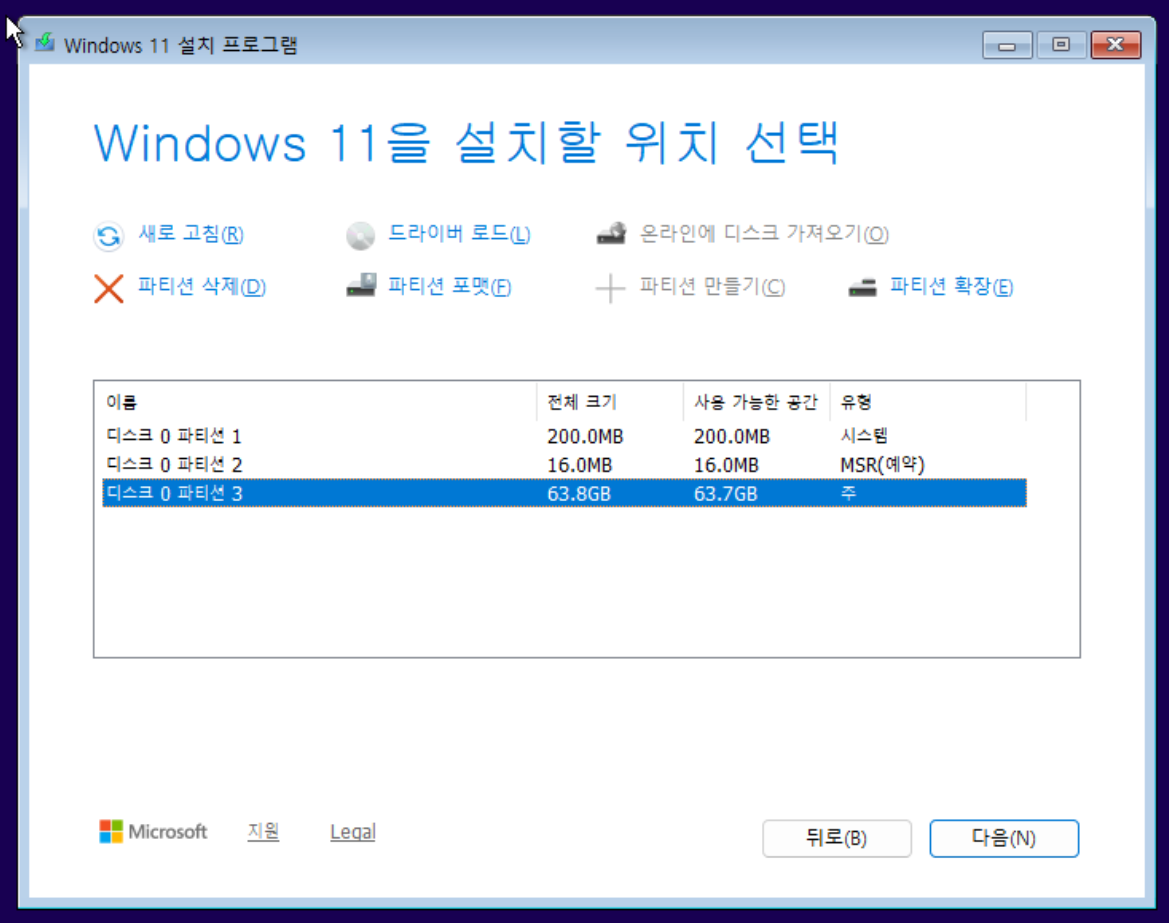Click the 이름 column header
The height and width of the screenshot is (923, 1169).
click(319, 403)
